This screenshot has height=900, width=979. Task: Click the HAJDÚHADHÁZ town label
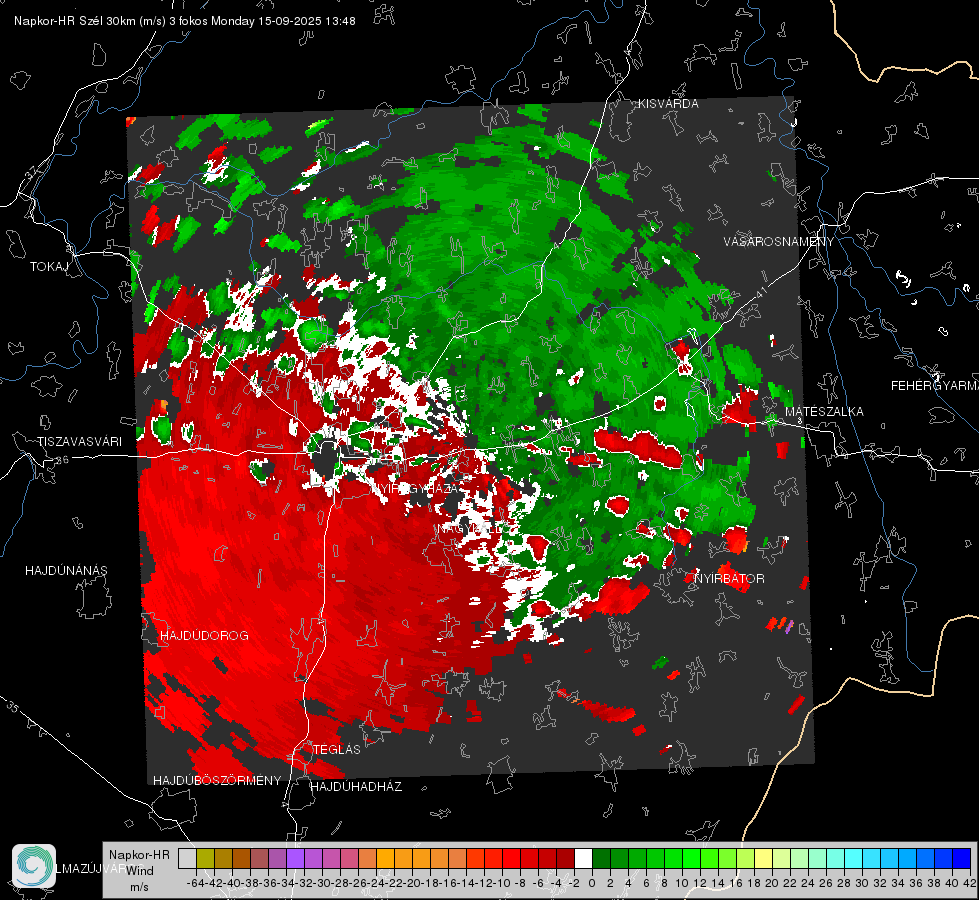(356, 787)
